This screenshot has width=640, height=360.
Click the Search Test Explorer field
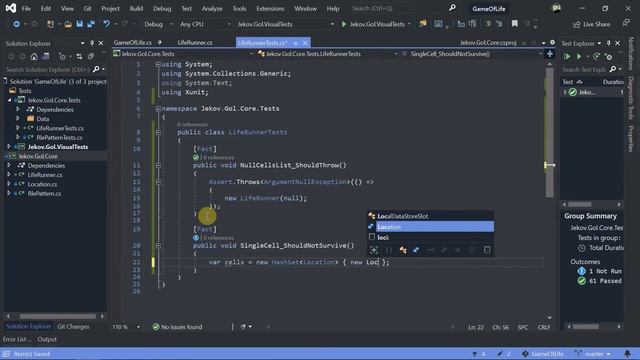(584, 69)
